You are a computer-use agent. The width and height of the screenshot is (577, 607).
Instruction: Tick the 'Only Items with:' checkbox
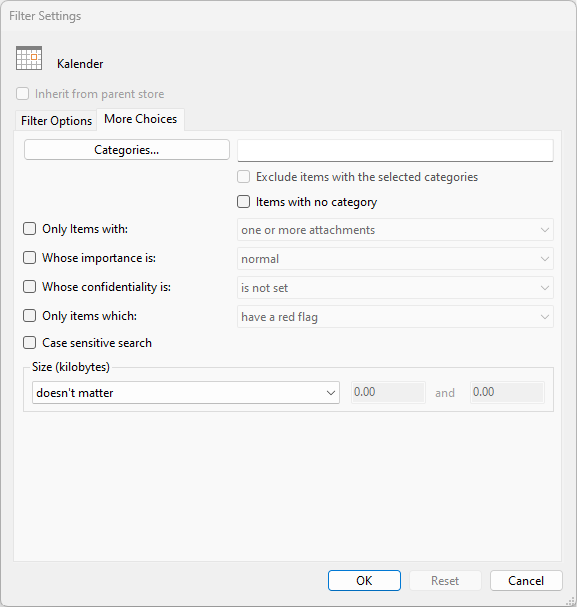click(x=29, y=229)
